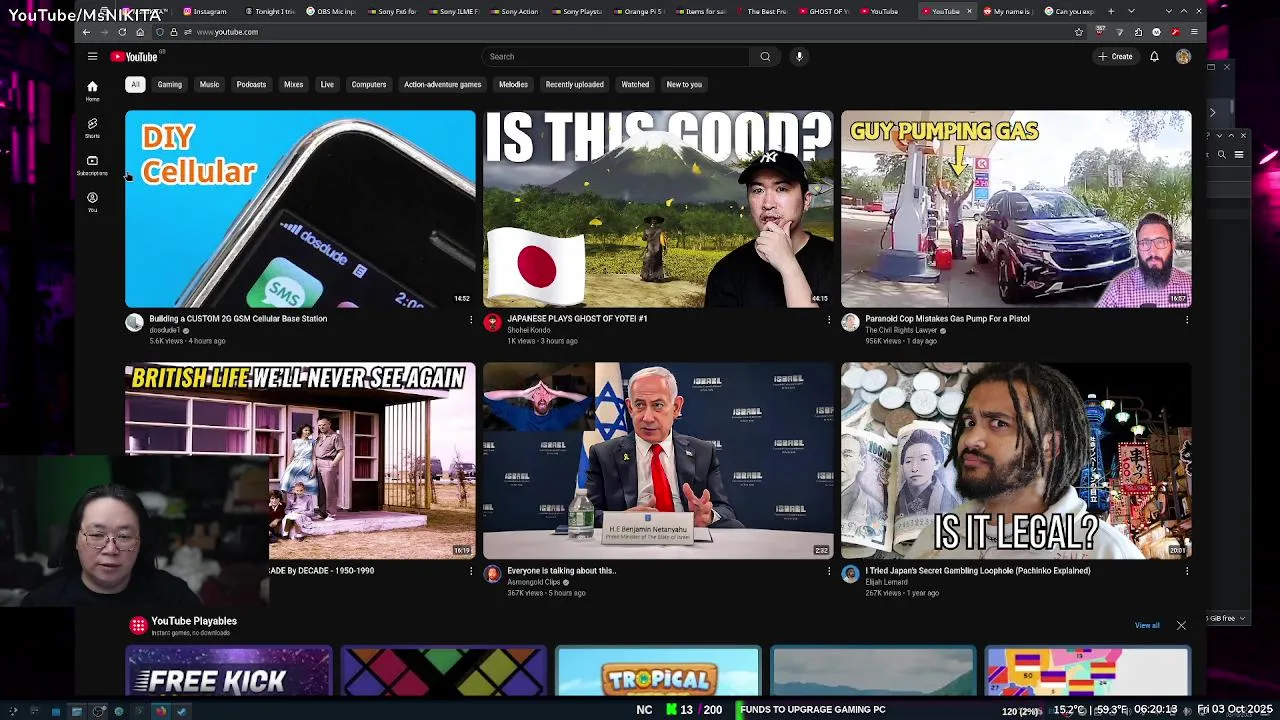Open title Everyone is talking about this

[x=561, y=571]
